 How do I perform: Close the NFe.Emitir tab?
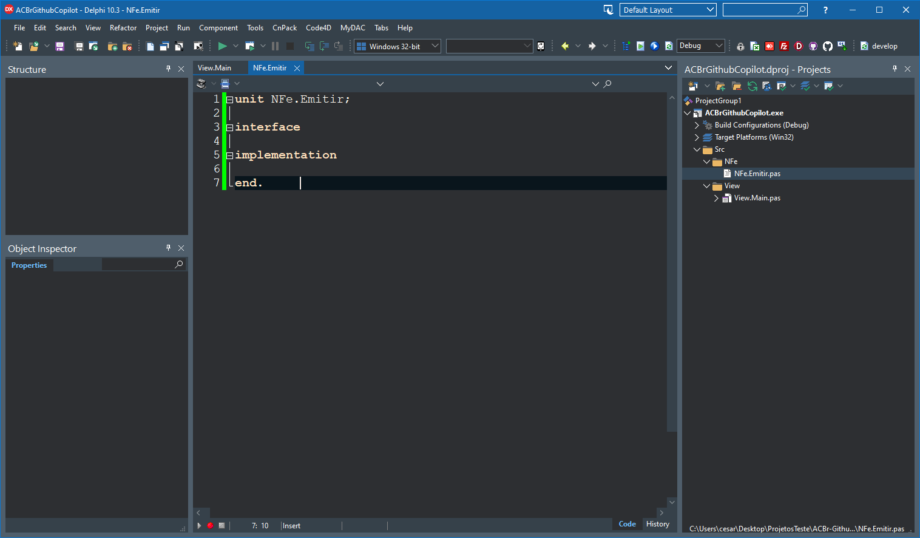pyautogui.click(x=297, y=68)
